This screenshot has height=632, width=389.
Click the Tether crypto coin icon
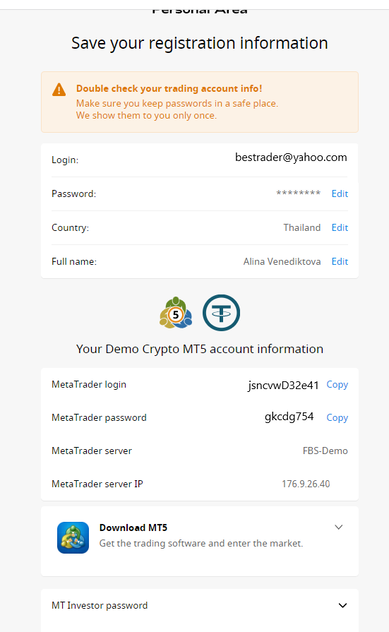221,313
